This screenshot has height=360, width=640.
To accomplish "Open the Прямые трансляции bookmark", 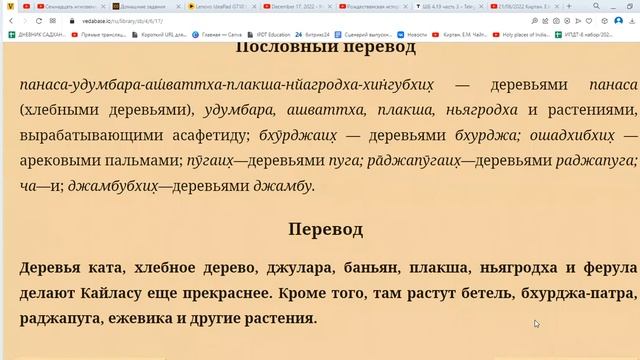I will [99, 35].
